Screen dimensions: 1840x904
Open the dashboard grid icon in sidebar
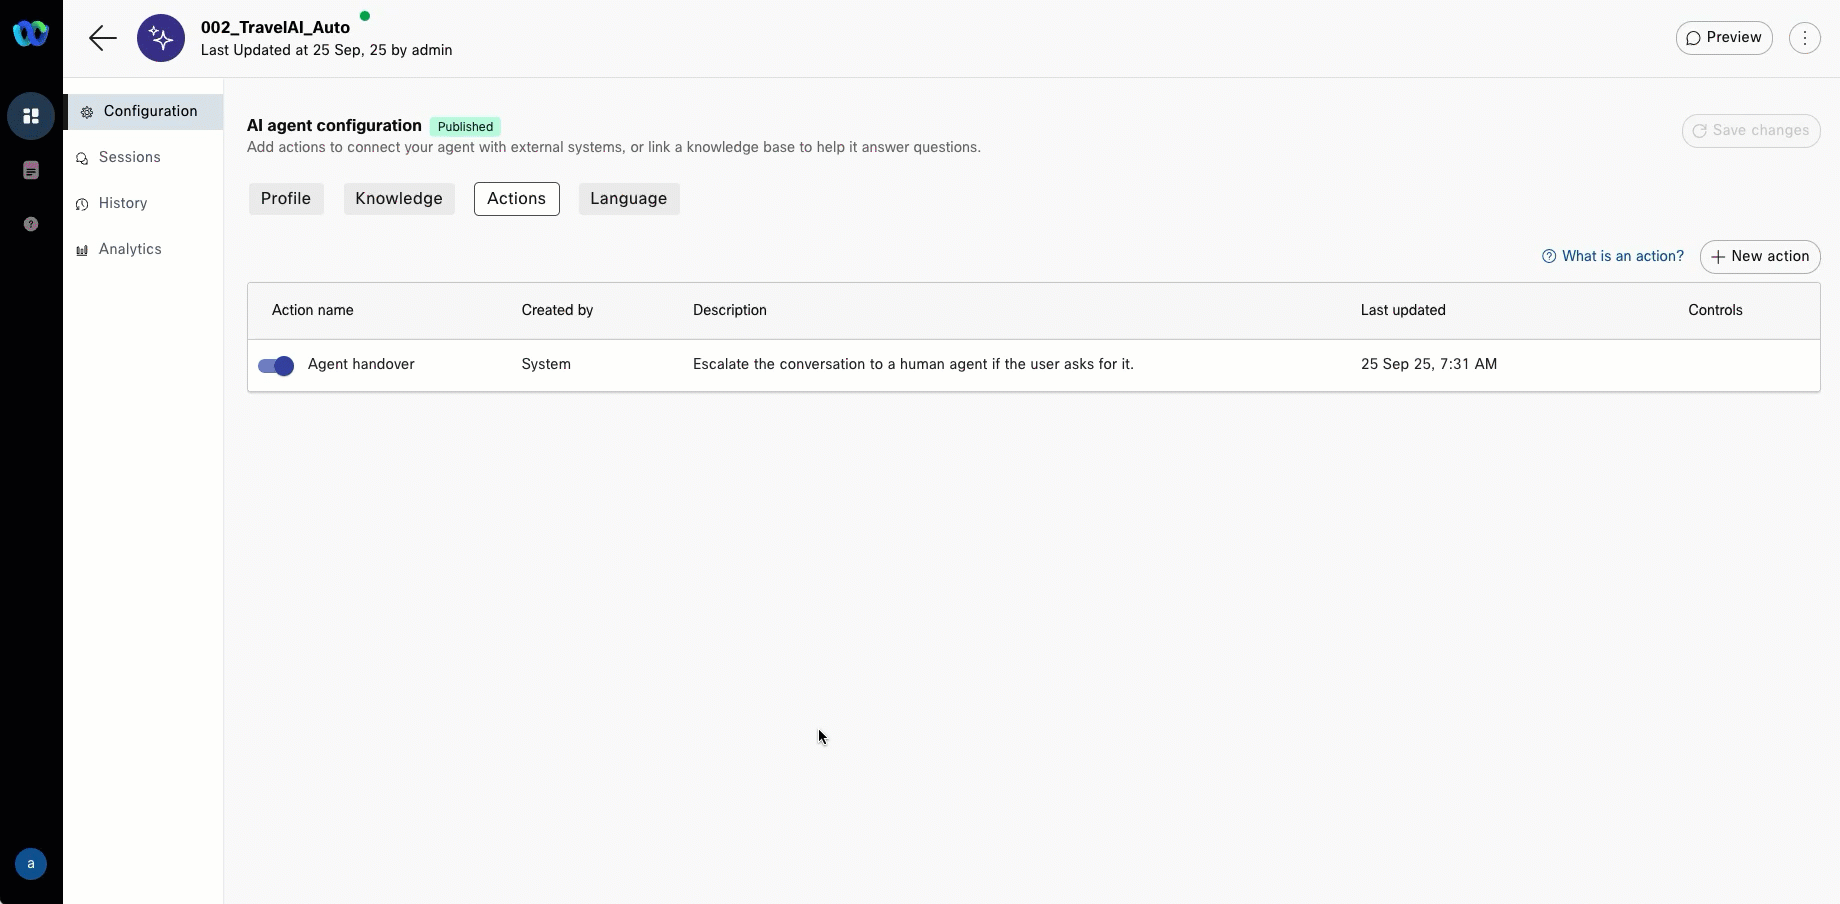[31, 116]
